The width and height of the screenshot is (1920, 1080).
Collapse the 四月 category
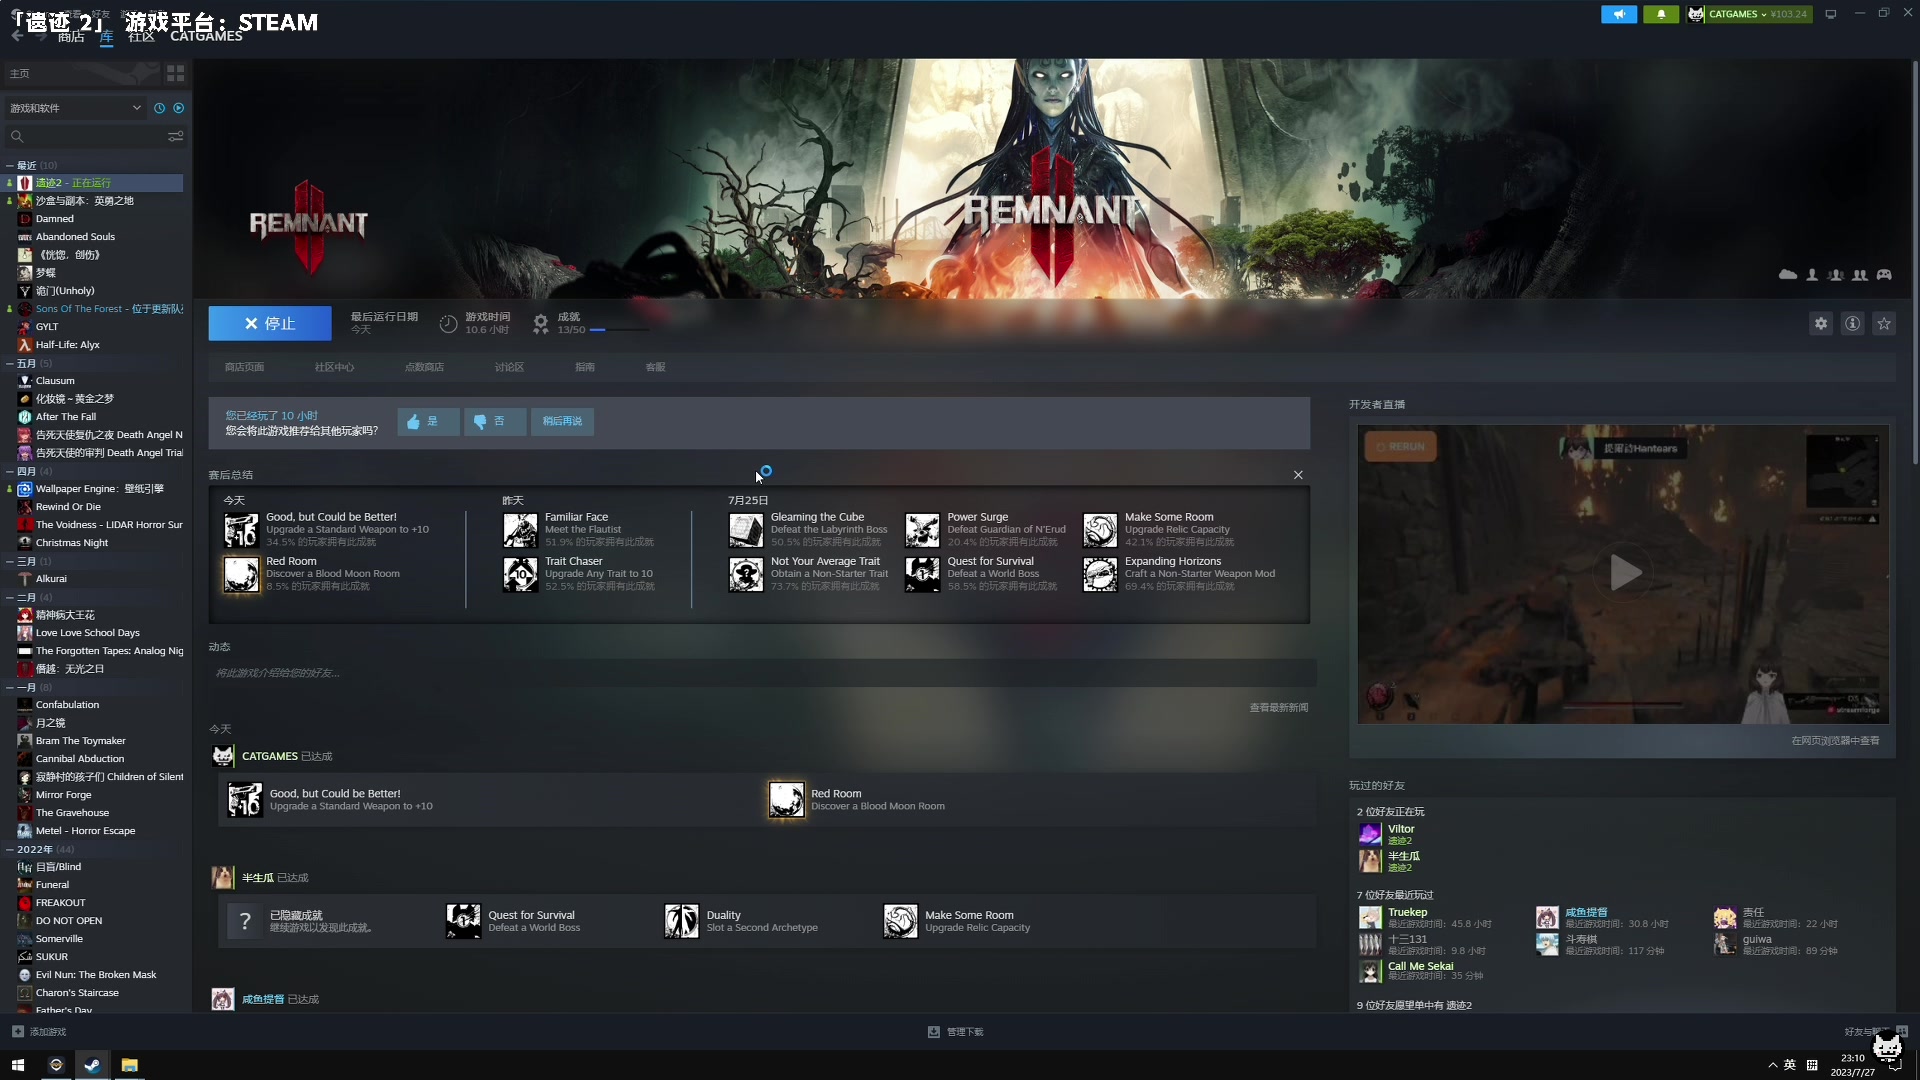click(x=10, y=471)
